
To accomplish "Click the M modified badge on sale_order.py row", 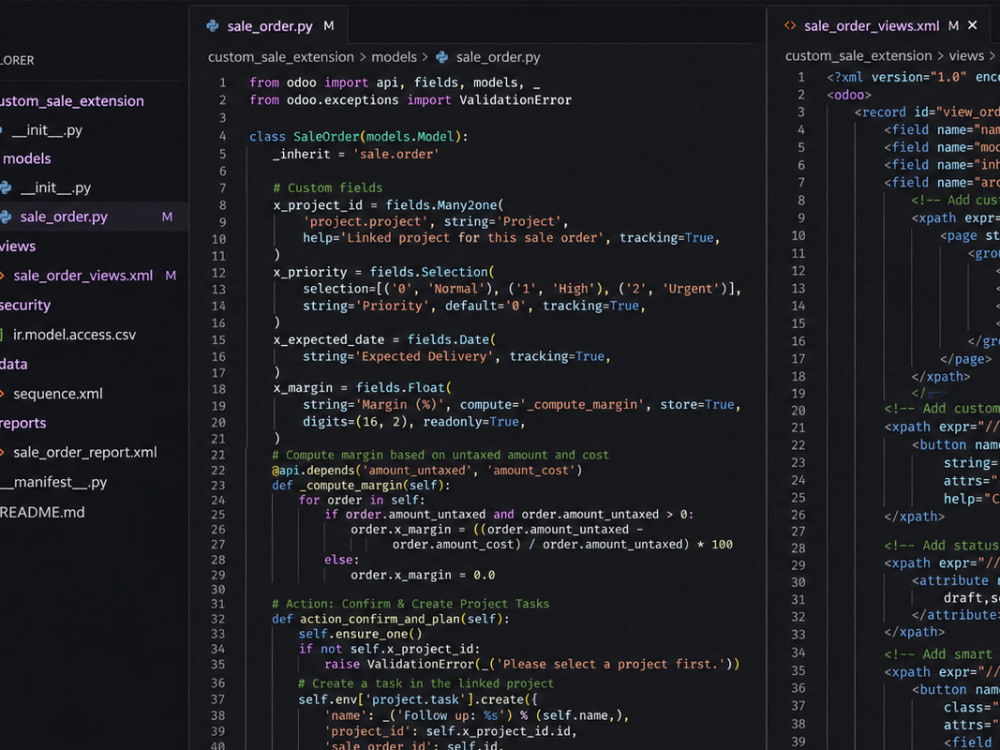I will tap(167, 217).
